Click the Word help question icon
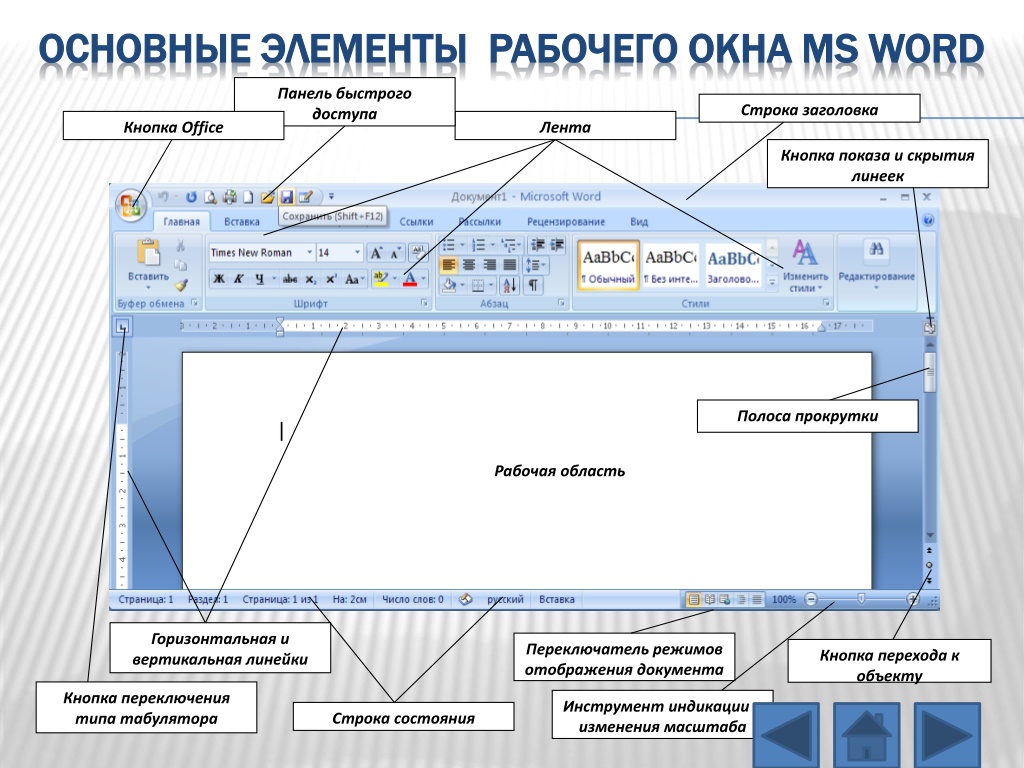The image size is (1024, 768). (x=928, y=221)
